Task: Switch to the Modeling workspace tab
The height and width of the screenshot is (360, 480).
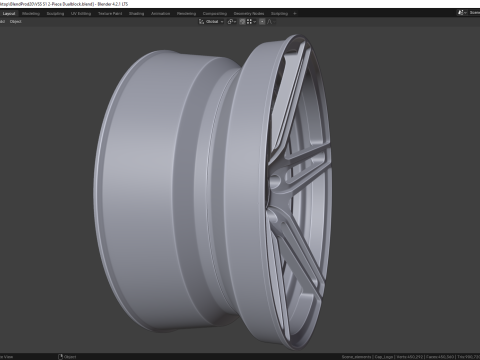Action: (31, 14)
